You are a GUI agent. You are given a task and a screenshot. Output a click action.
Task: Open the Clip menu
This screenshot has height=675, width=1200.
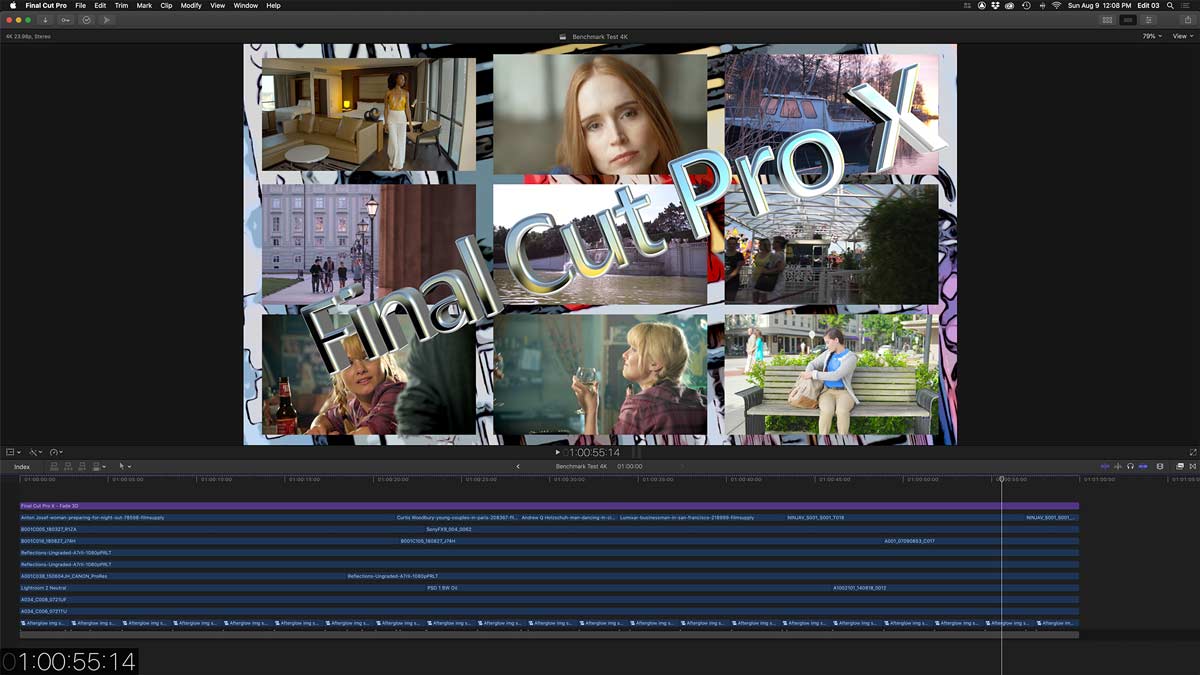point(166,6)
